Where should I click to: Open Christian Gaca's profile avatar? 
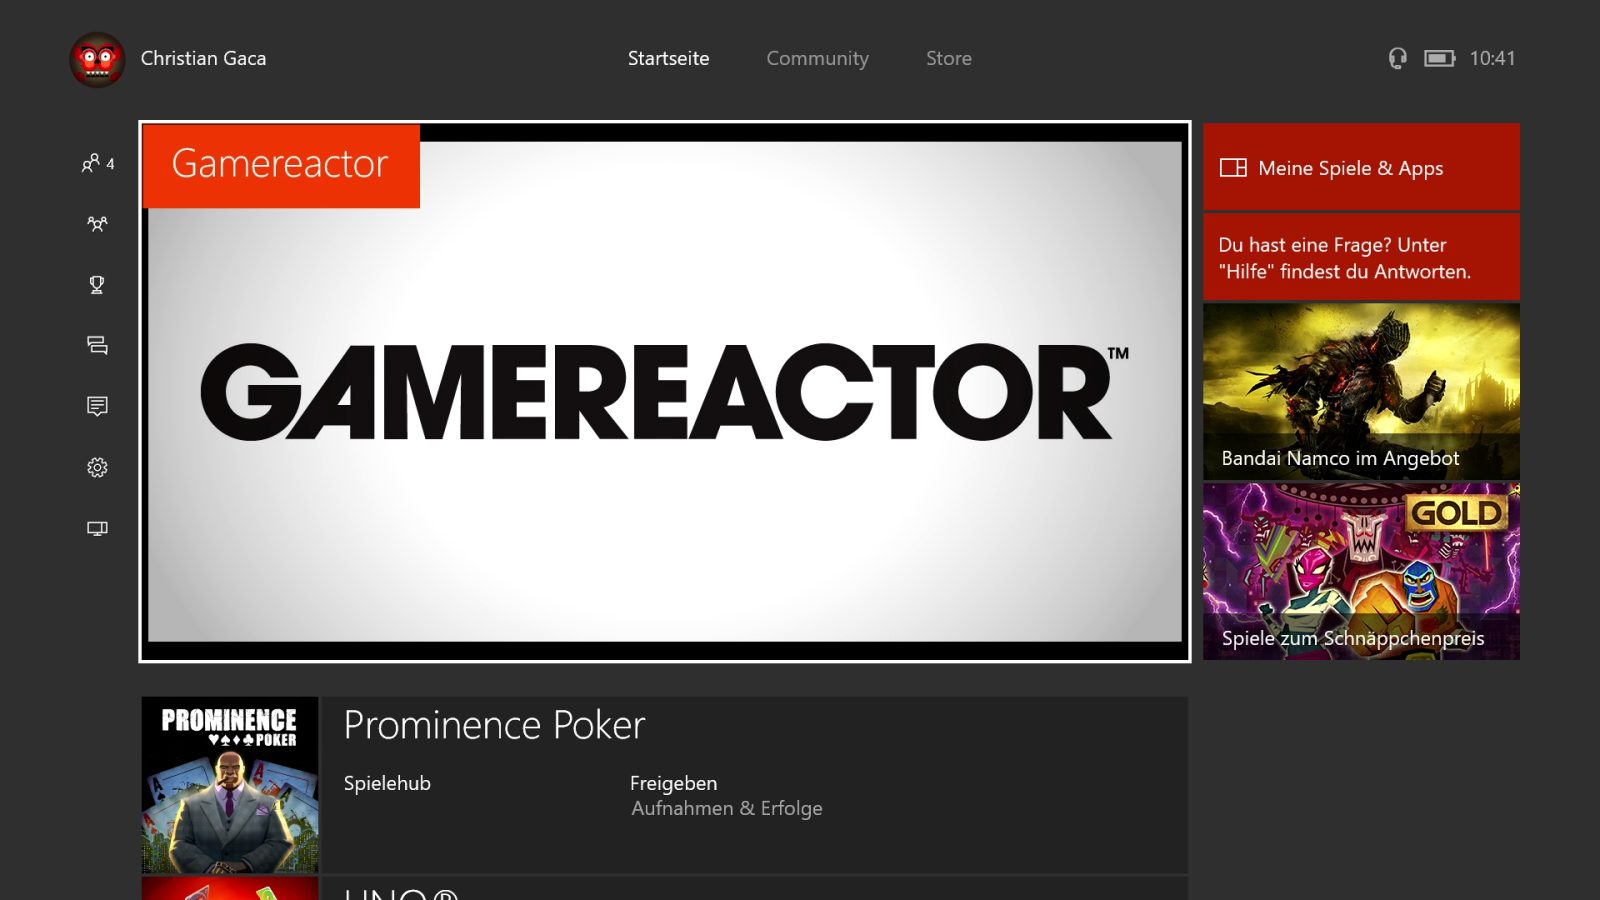click(97, 59)
